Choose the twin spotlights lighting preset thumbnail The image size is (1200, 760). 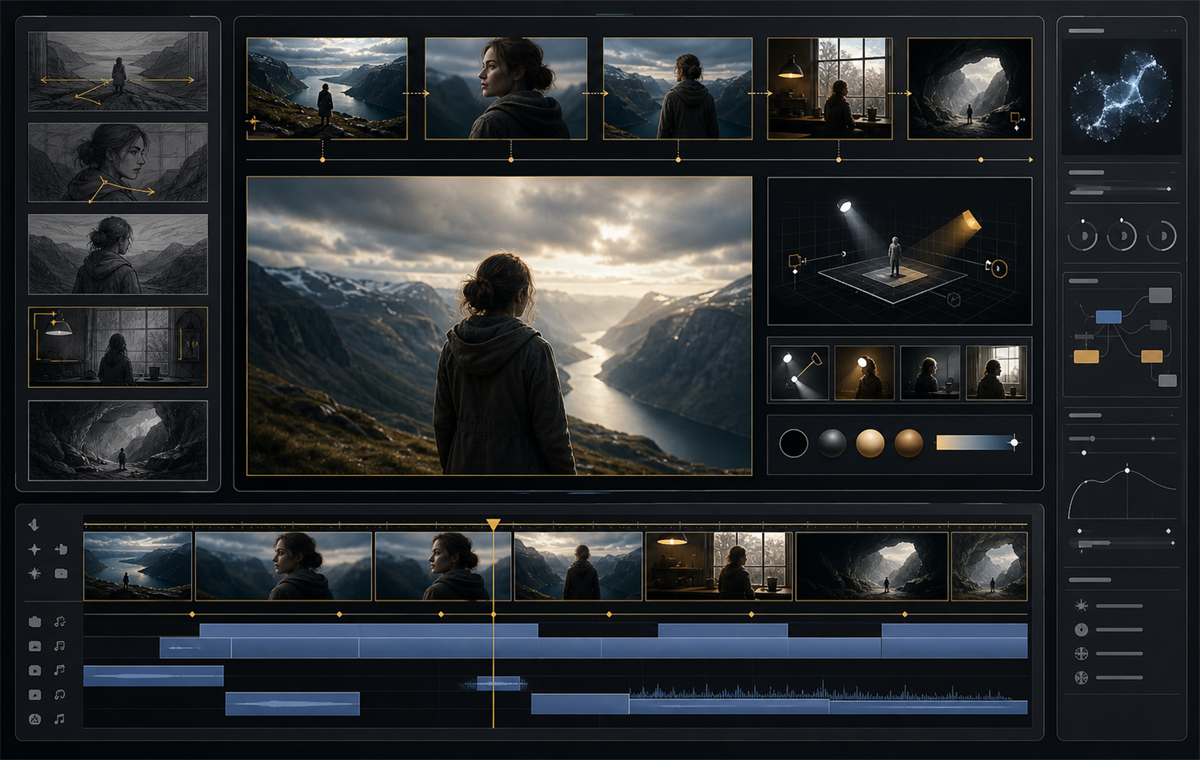pos(800,373)
